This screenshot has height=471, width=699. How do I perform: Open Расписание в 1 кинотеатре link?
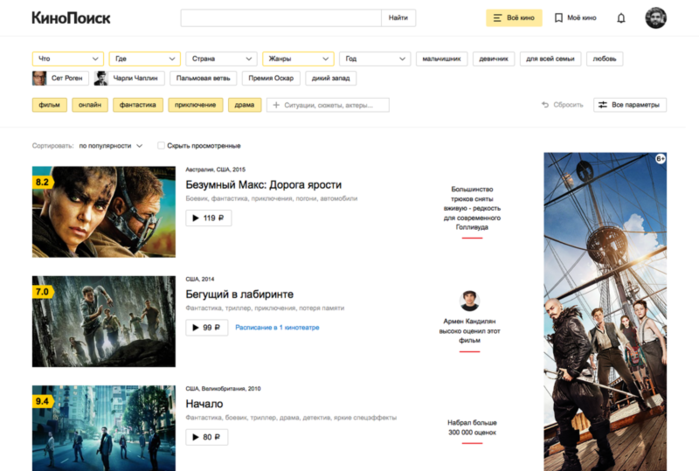(277, 328)
